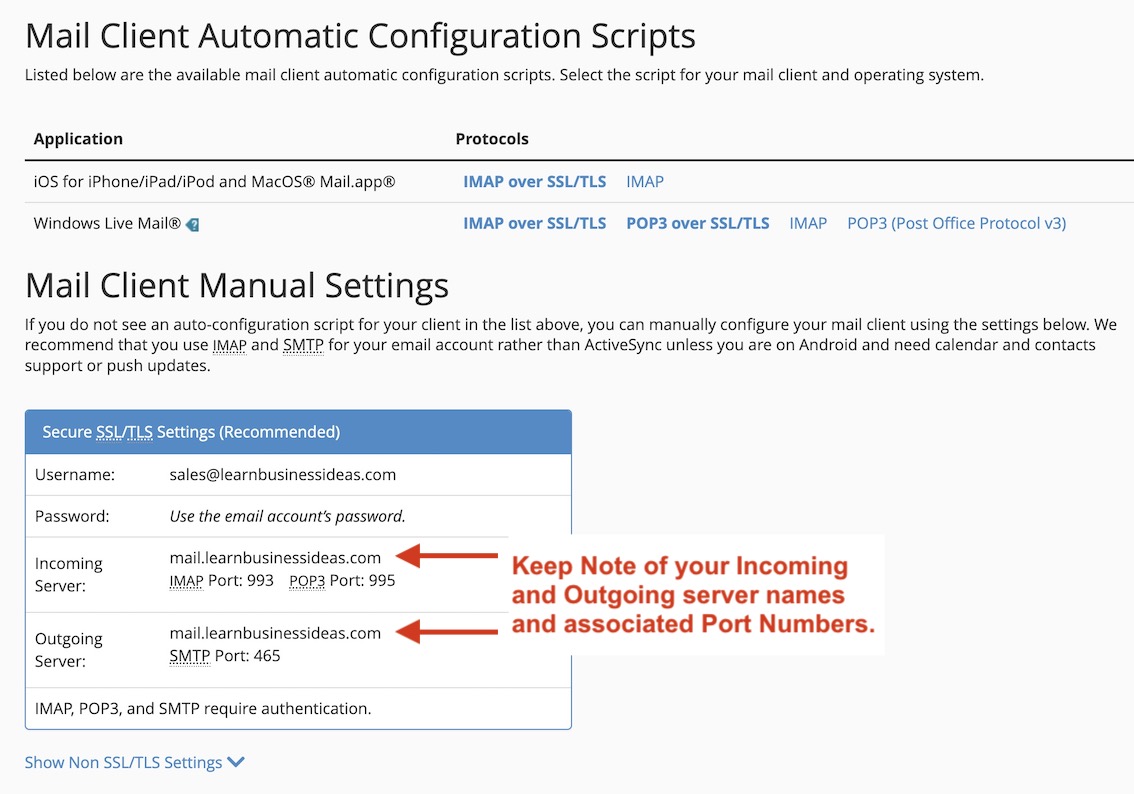Screen dimensions: 1134x794
Task: Open POP3 (Post Office Protocol v3) script
Action: tap(955, 223)
